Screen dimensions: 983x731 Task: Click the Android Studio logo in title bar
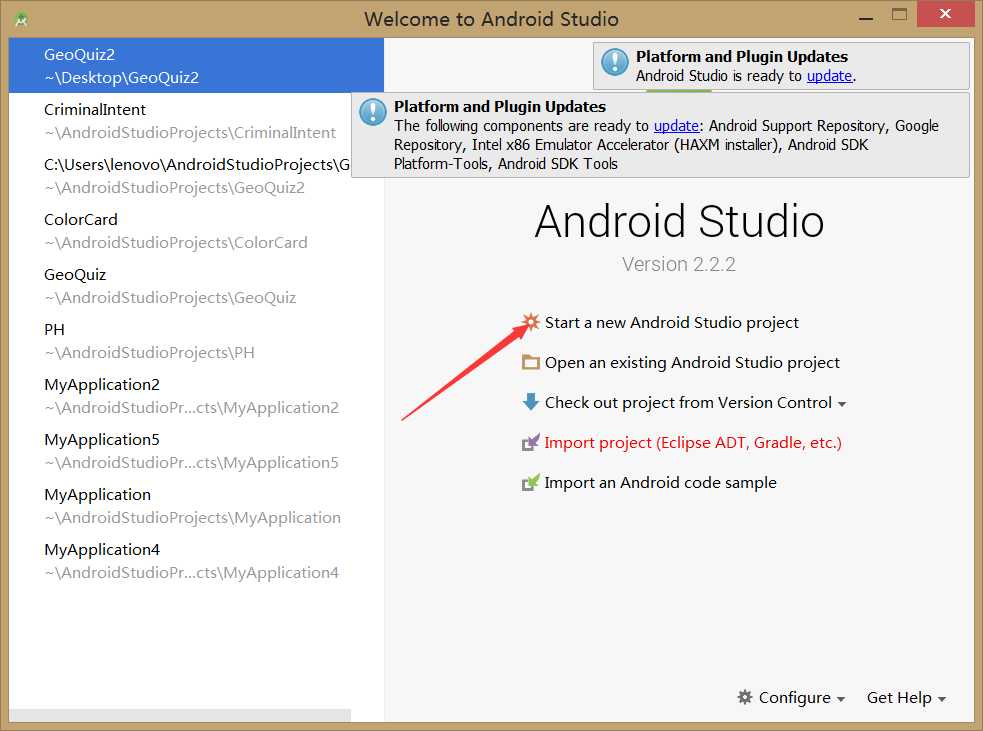click(x=21, y=19)
